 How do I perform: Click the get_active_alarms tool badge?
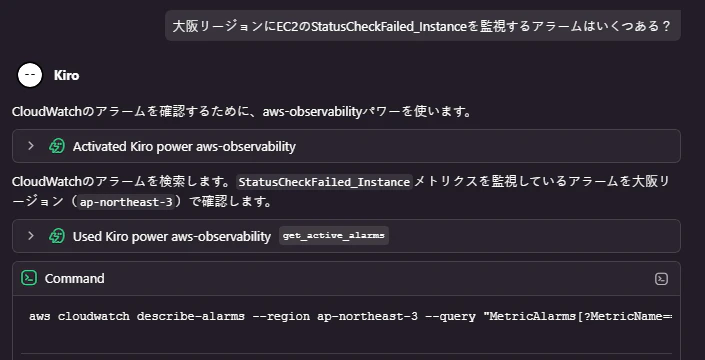334,236
